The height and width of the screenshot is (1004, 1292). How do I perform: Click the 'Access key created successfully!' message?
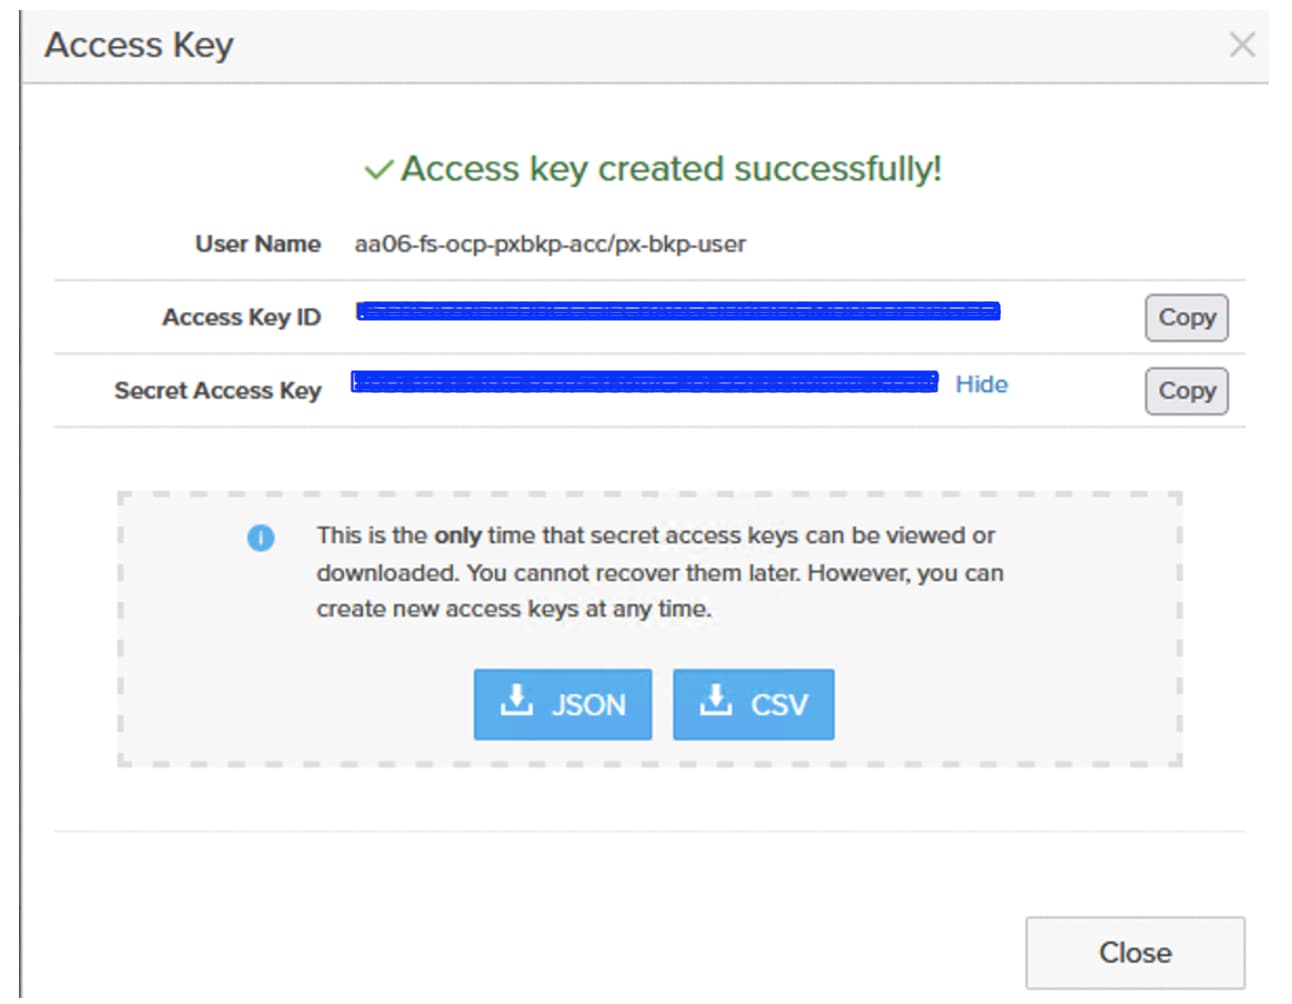click(x=671, y=169)
